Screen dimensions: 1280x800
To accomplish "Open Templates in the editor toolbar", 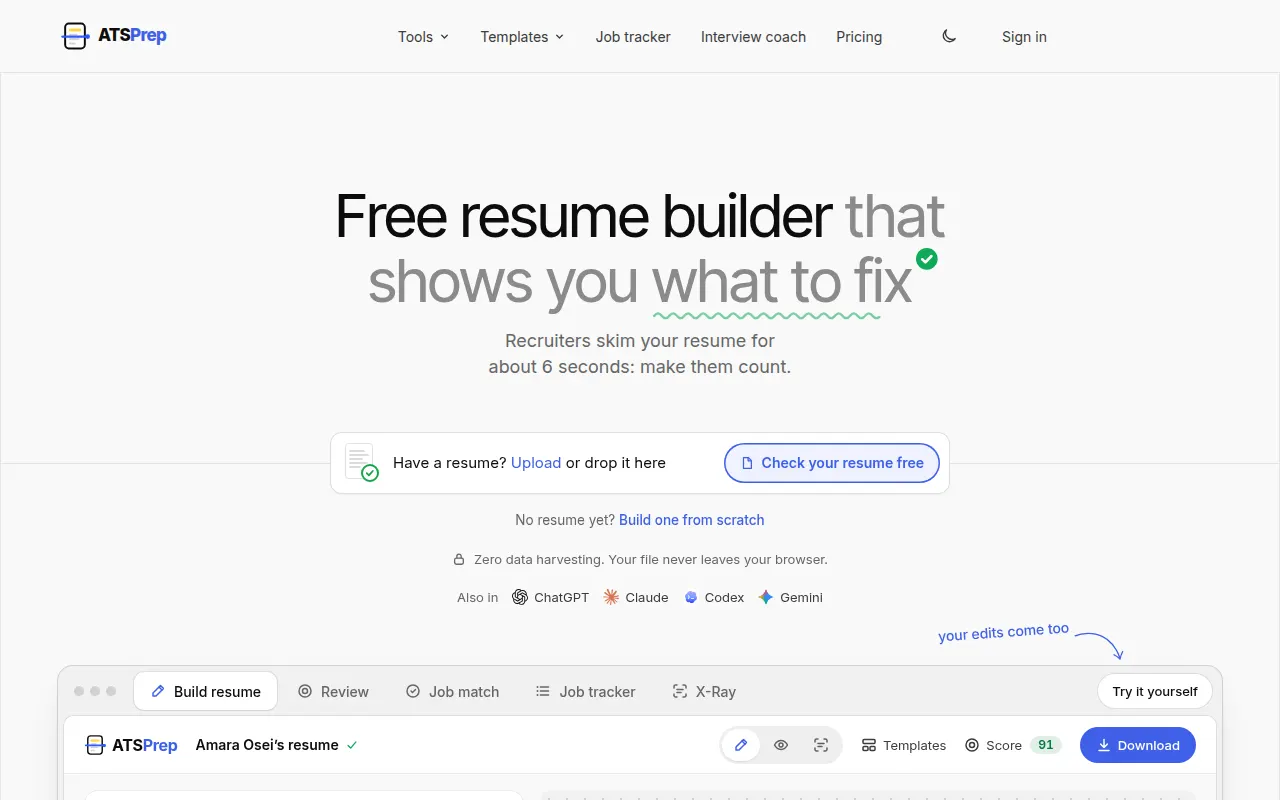I will pyautogui.click(x=904, y=745).
